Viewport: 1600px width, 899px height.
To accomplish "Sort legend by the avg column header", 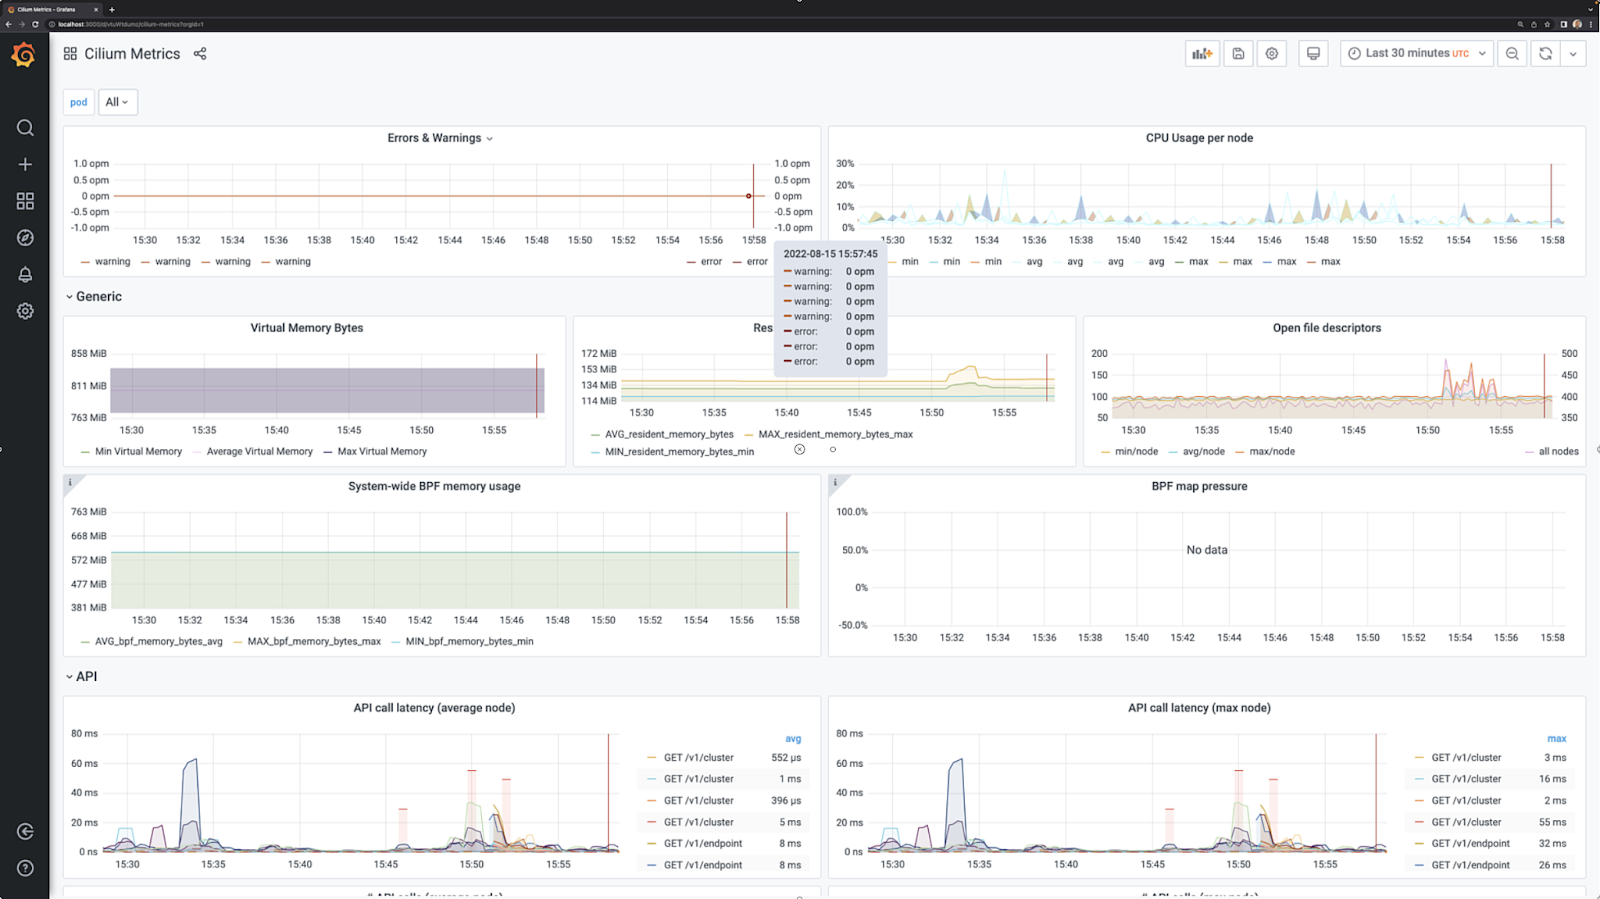I will tap(793, 739).
